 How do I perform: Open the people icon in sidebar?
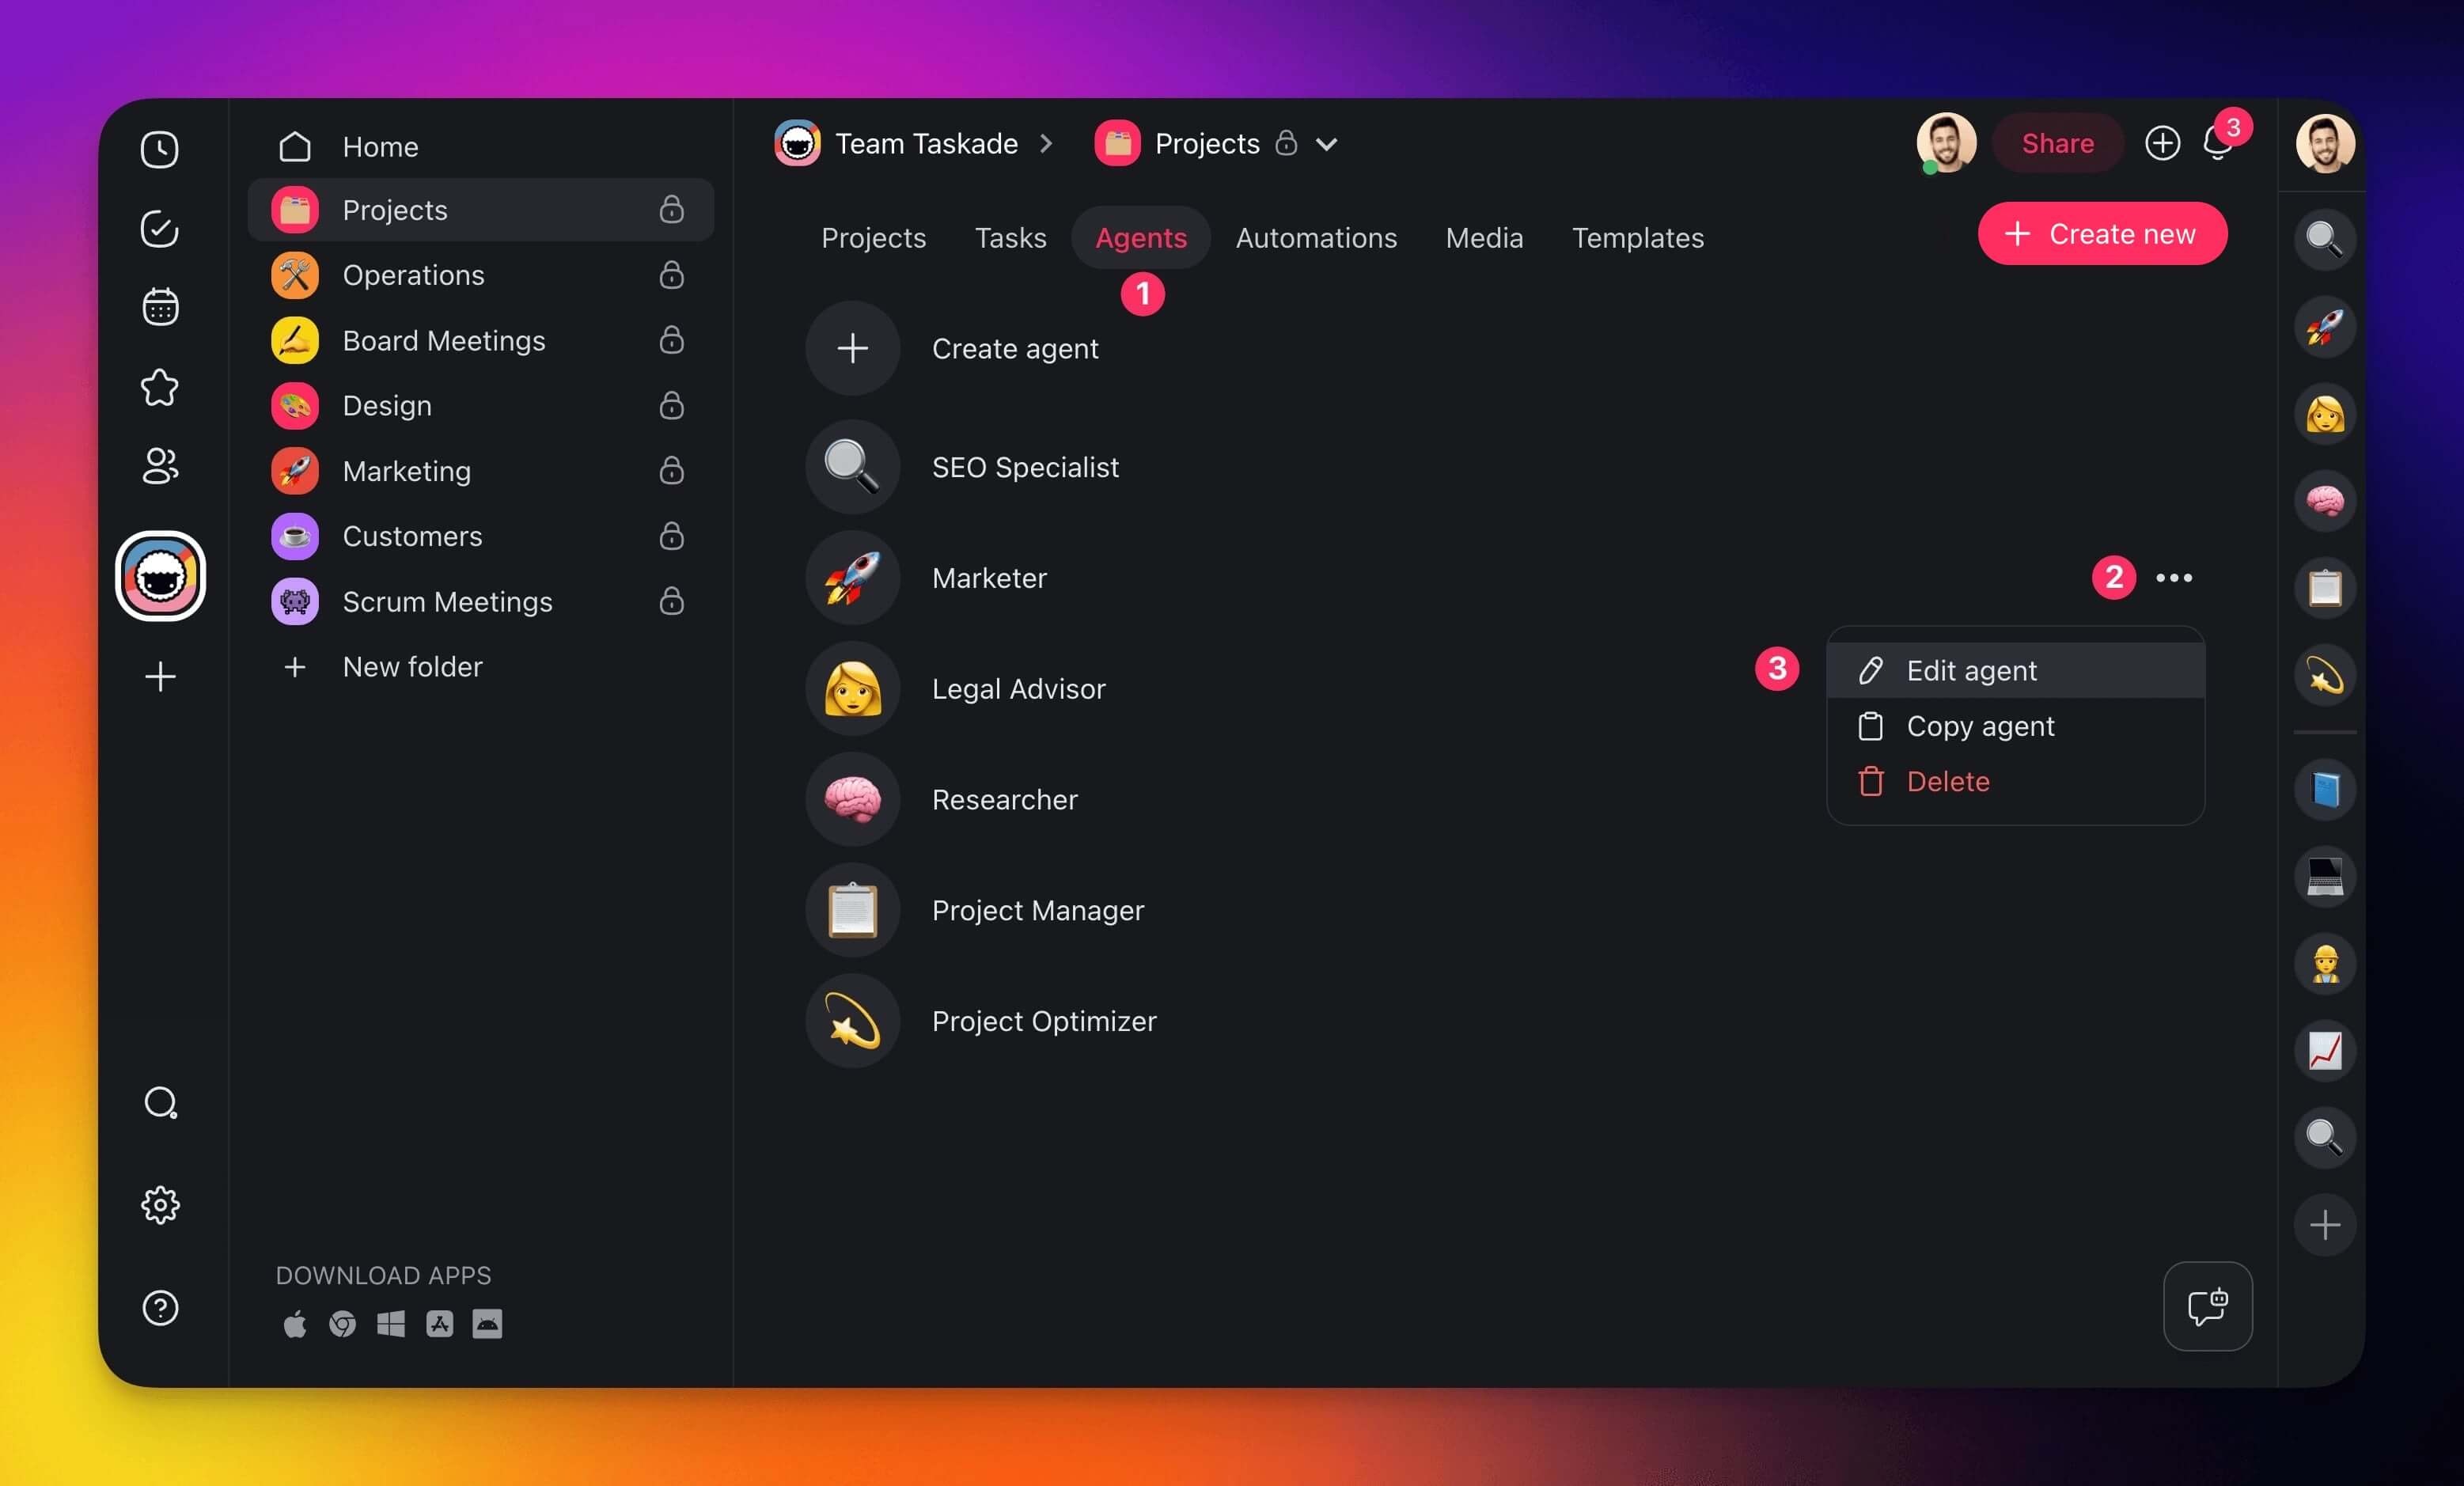pos(160,466)
